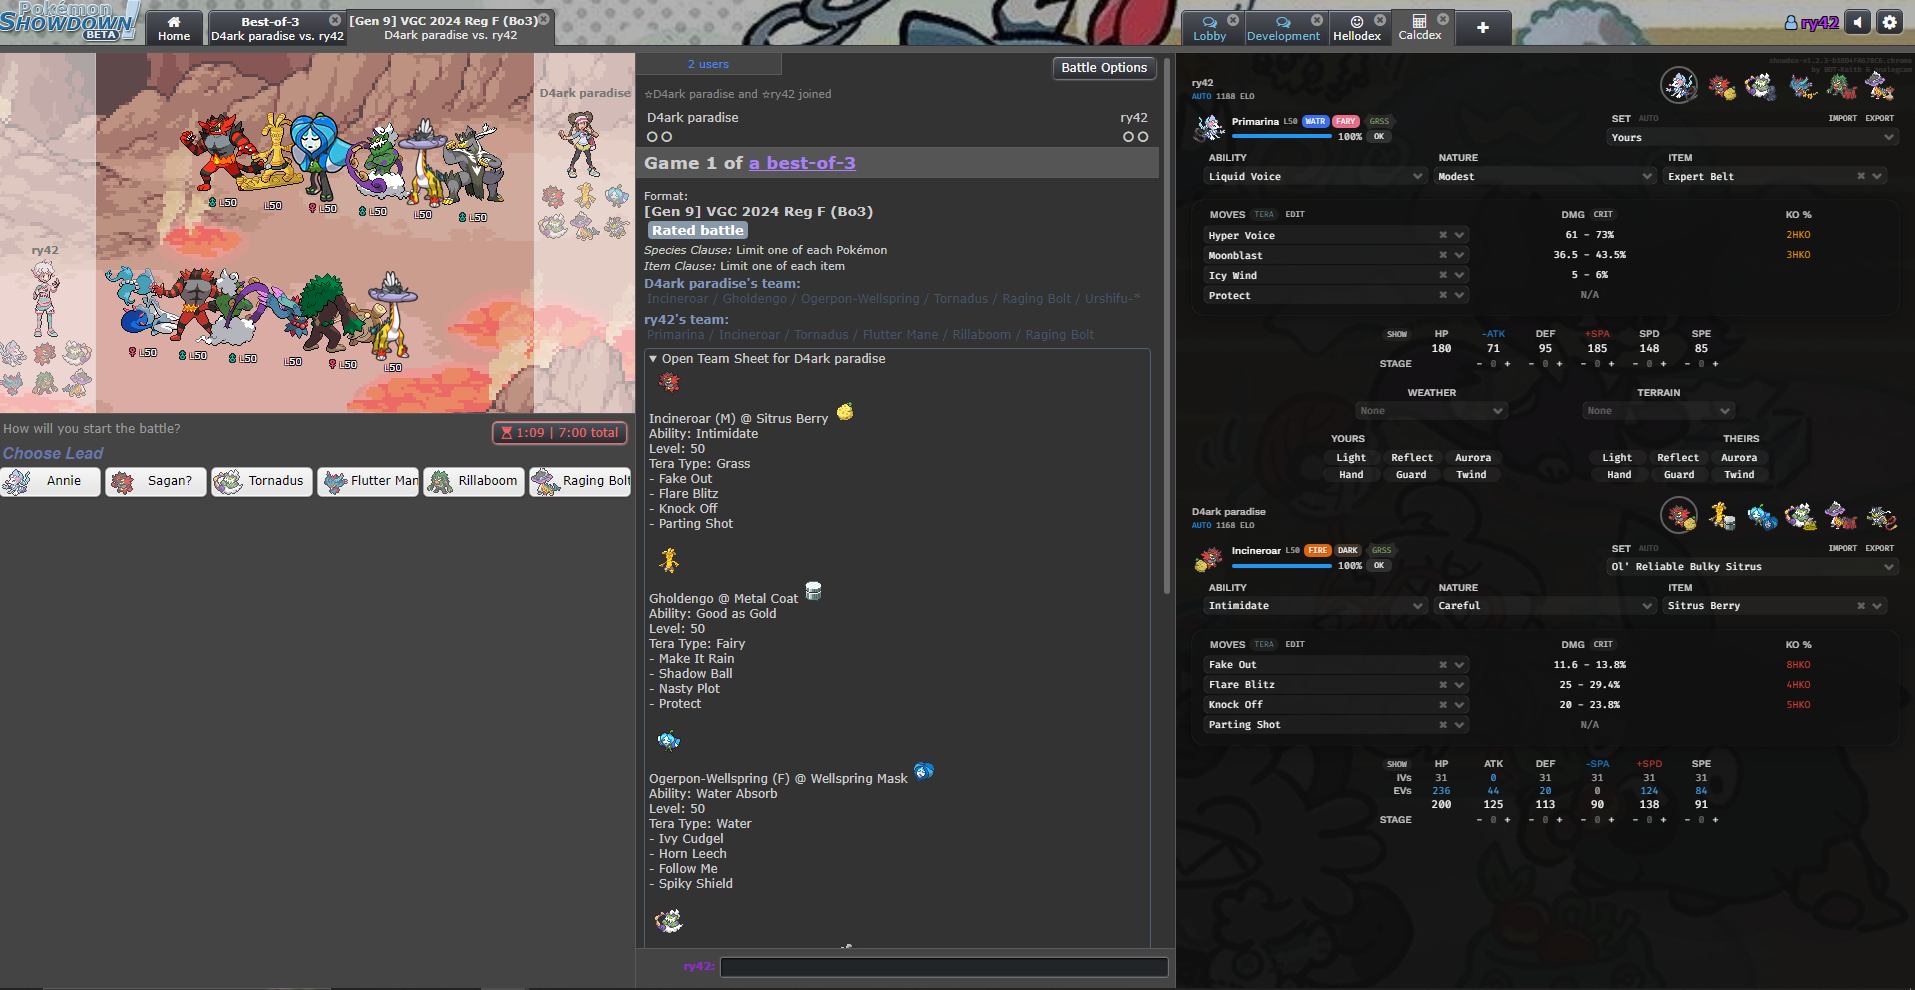Select Flutter Mane icon in ry42's calc team row
This screenshot has width=1915, height=990.
click(x=1802, y=87)
